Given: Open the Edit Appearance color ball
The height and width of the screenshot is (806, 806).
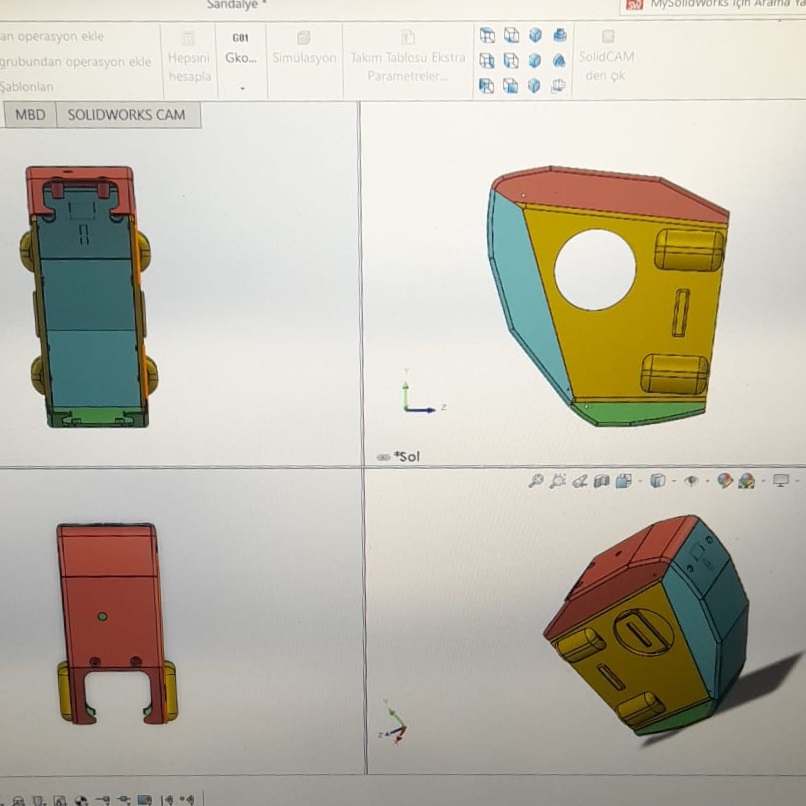Looking at the screenshot, I should click(x=725, y=481).
